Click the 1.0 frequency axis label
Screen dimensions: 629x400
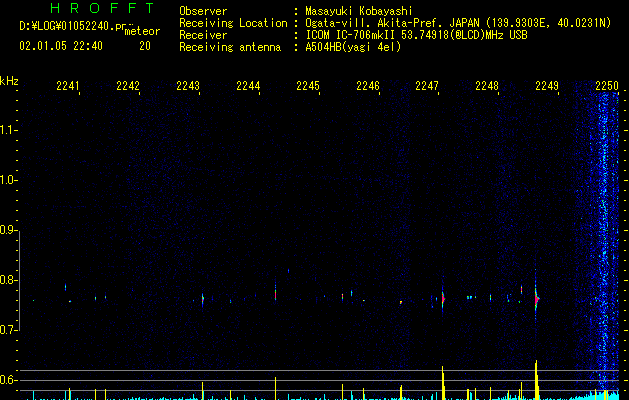coord(8,180)
